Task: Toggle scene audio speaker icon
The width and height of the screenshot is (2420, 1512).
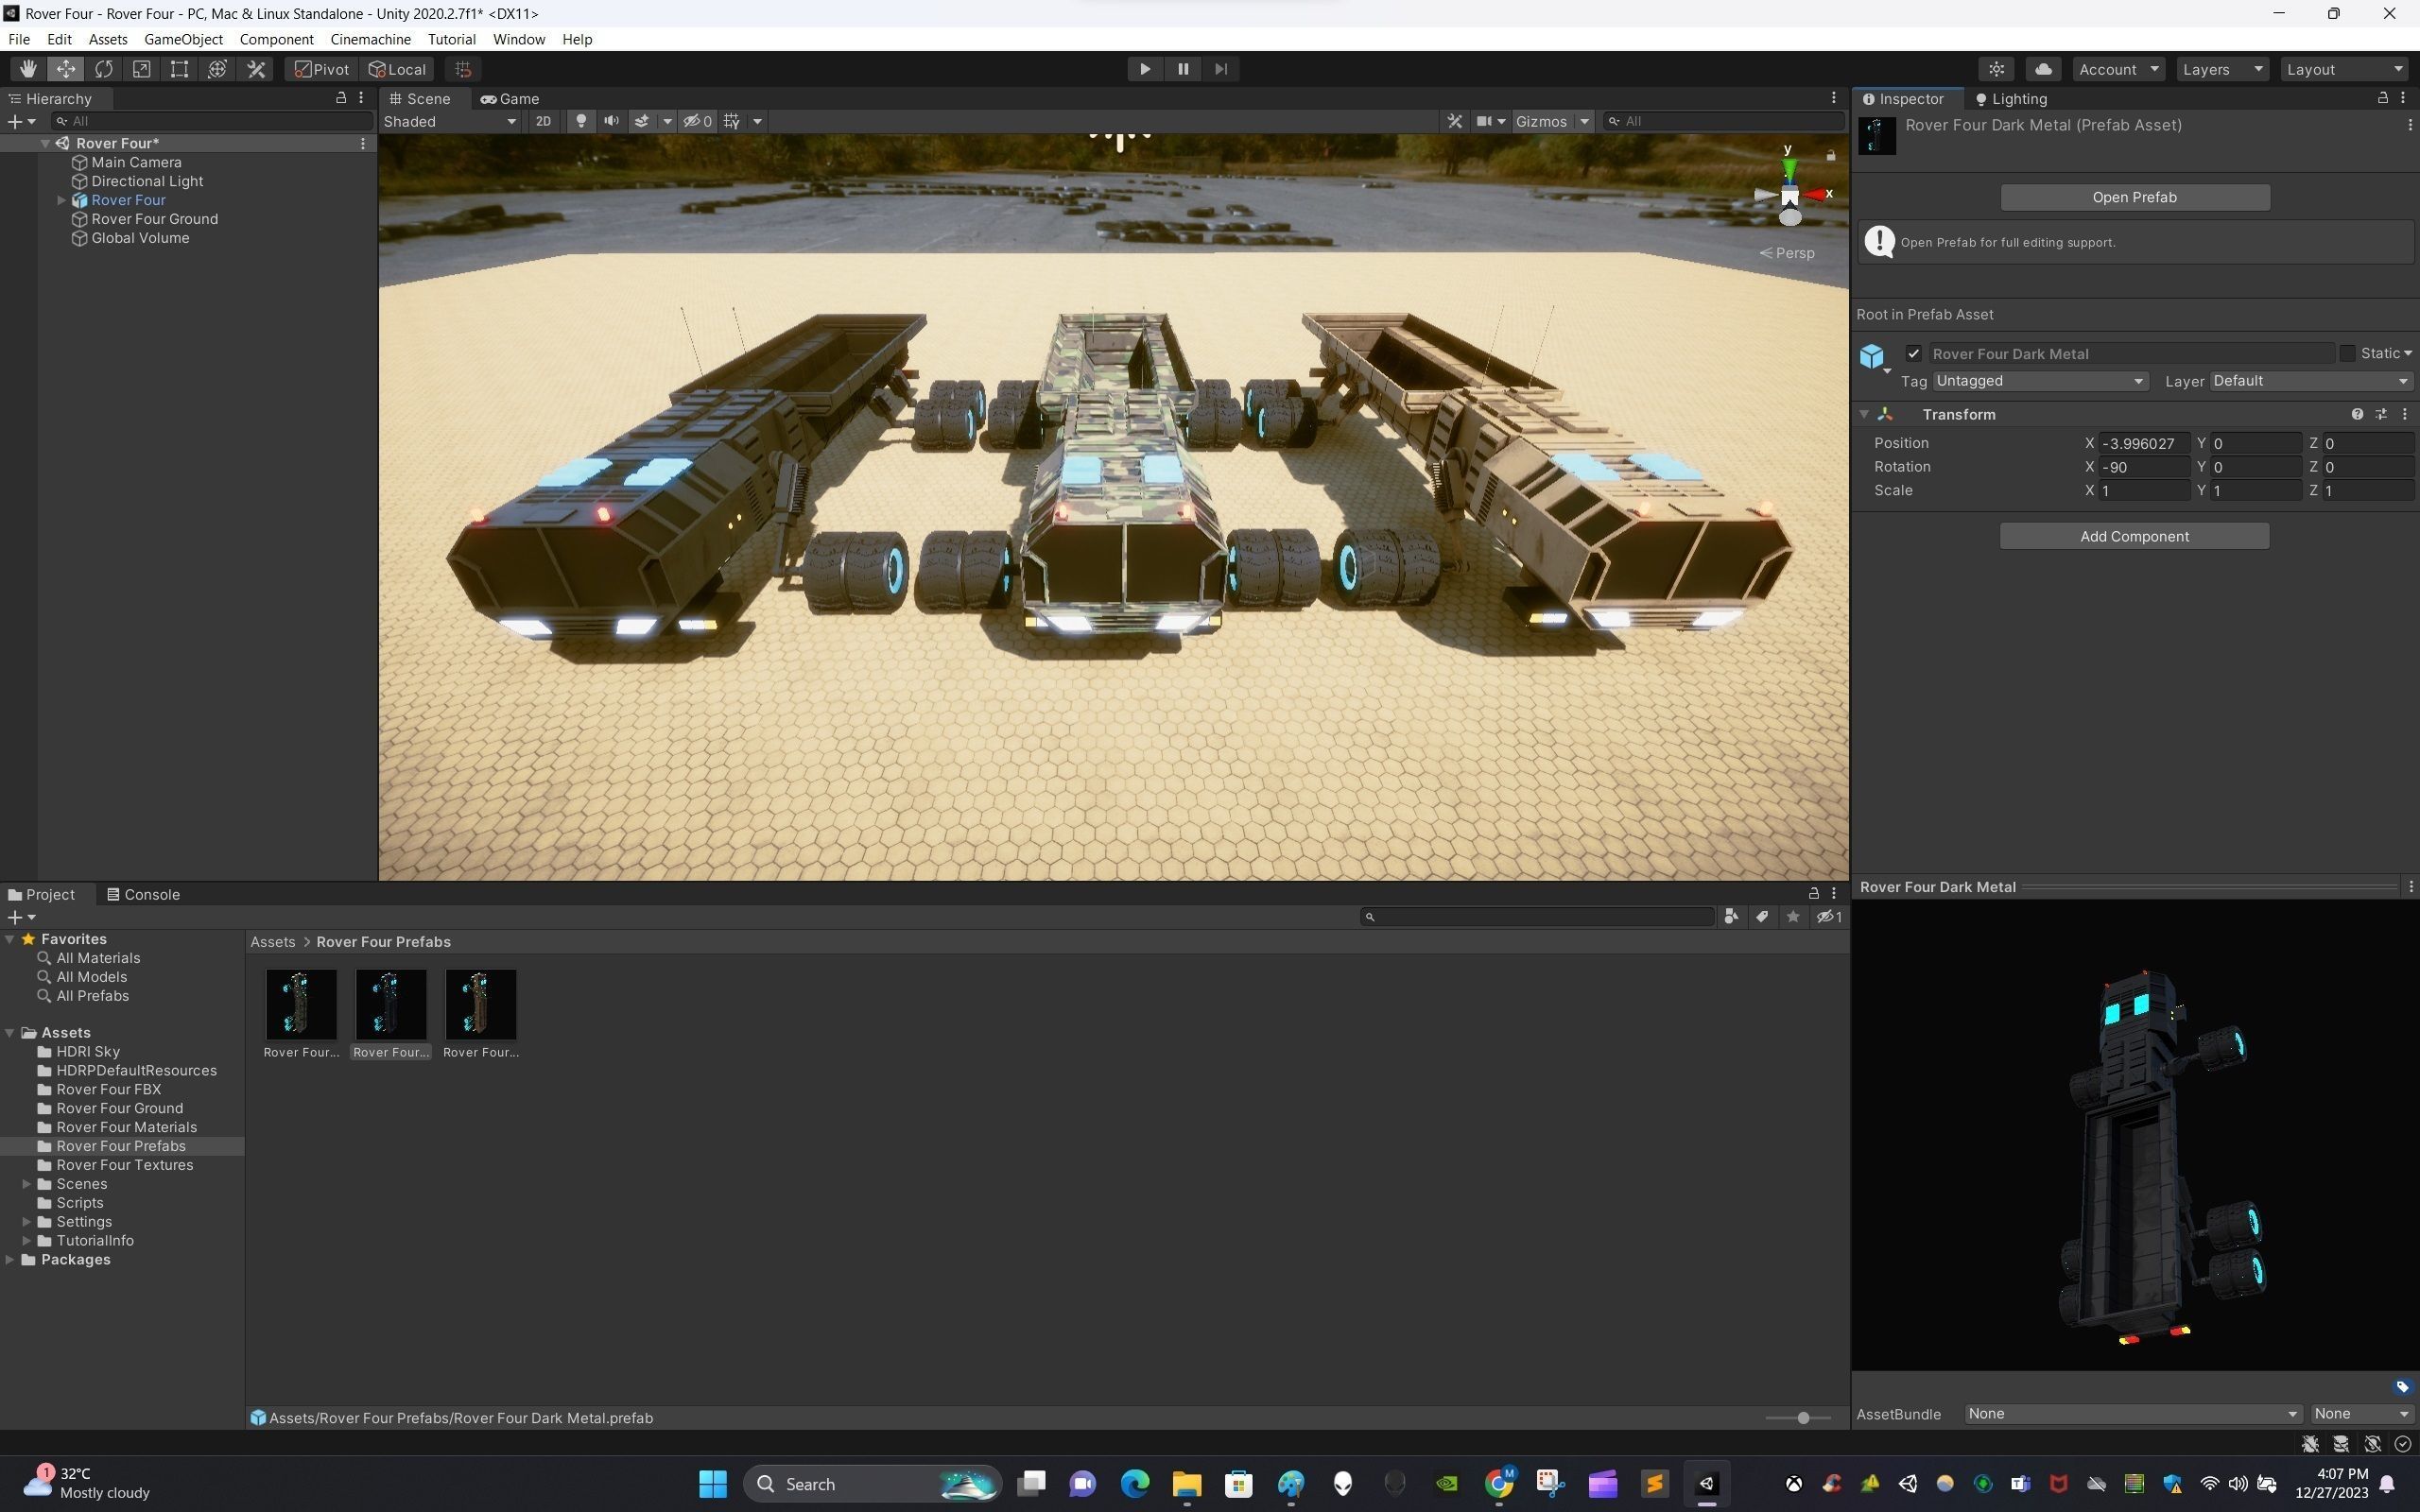Action: [x=611, y=121]
